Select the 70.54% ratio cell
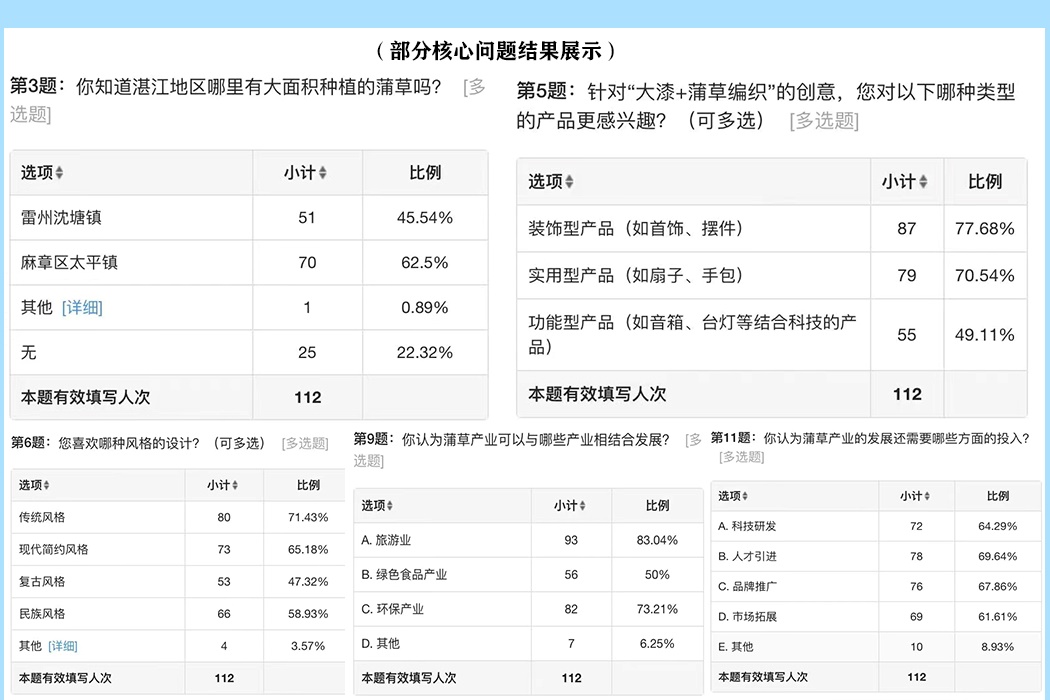1050x700 pixels. [x=985, y=275]
